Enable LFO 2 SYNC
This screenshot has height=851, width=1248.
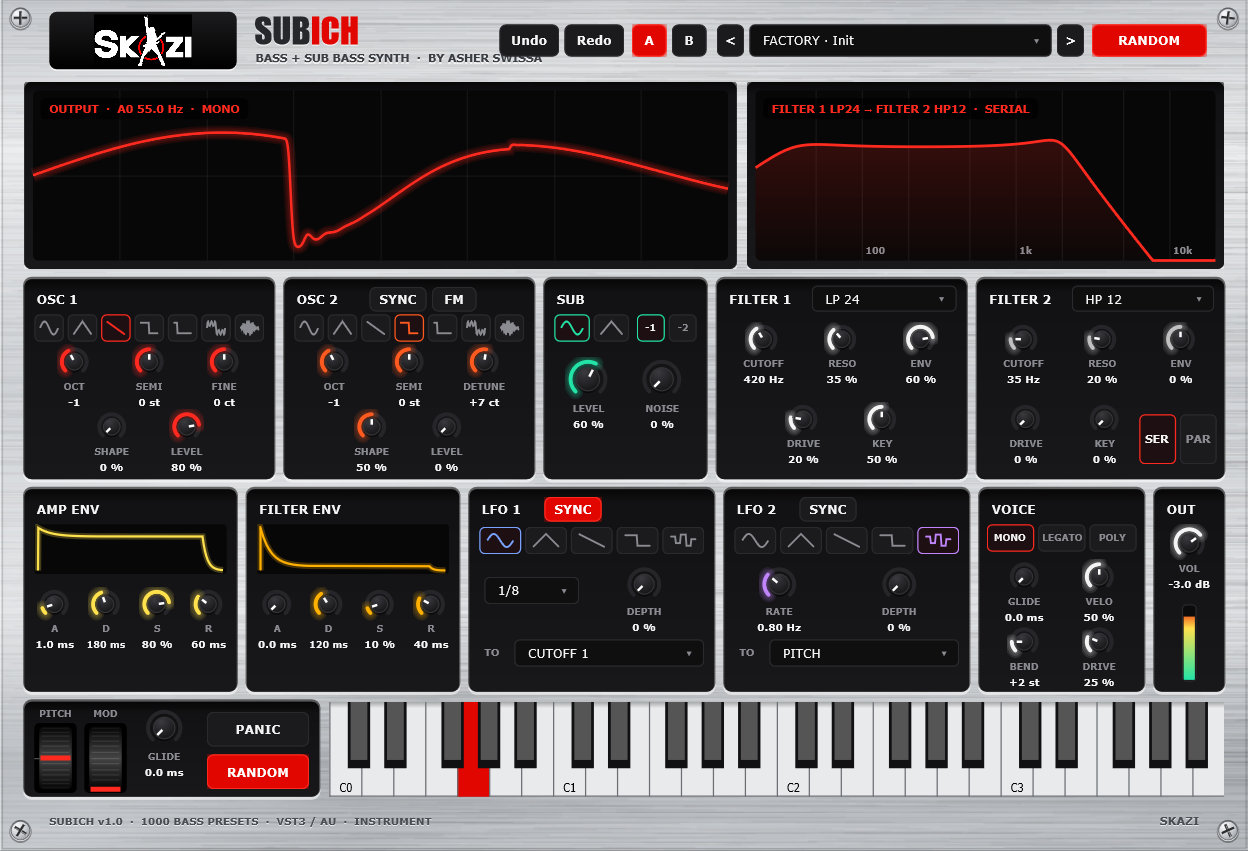828,509
